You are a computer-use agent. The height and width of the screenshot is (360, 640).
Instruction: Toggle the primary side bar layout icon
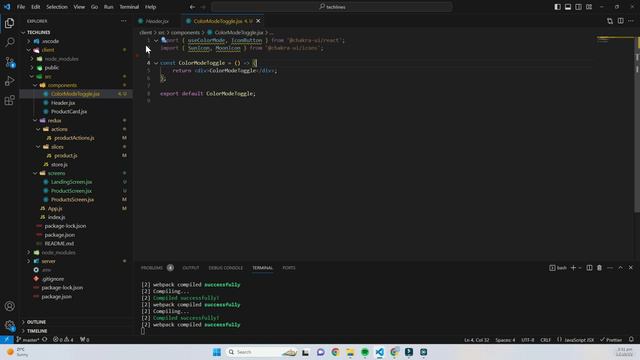tap(557, 7)
